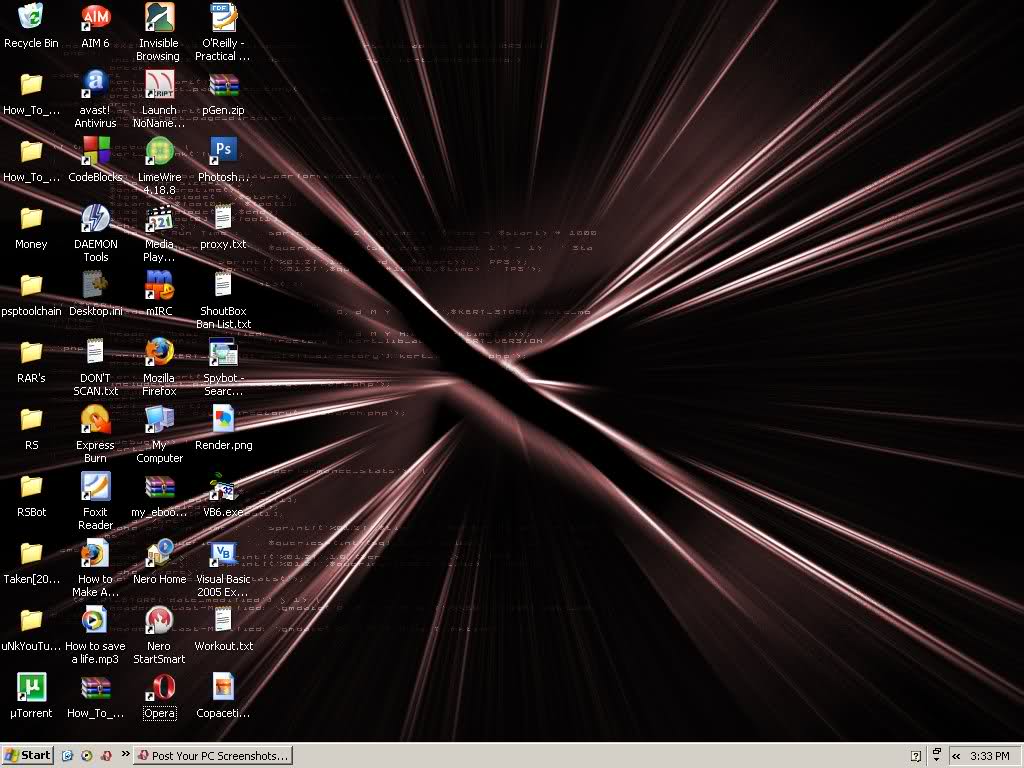Launch the Nero Home shortcut

pyautogui.click(x=159, y=554)
